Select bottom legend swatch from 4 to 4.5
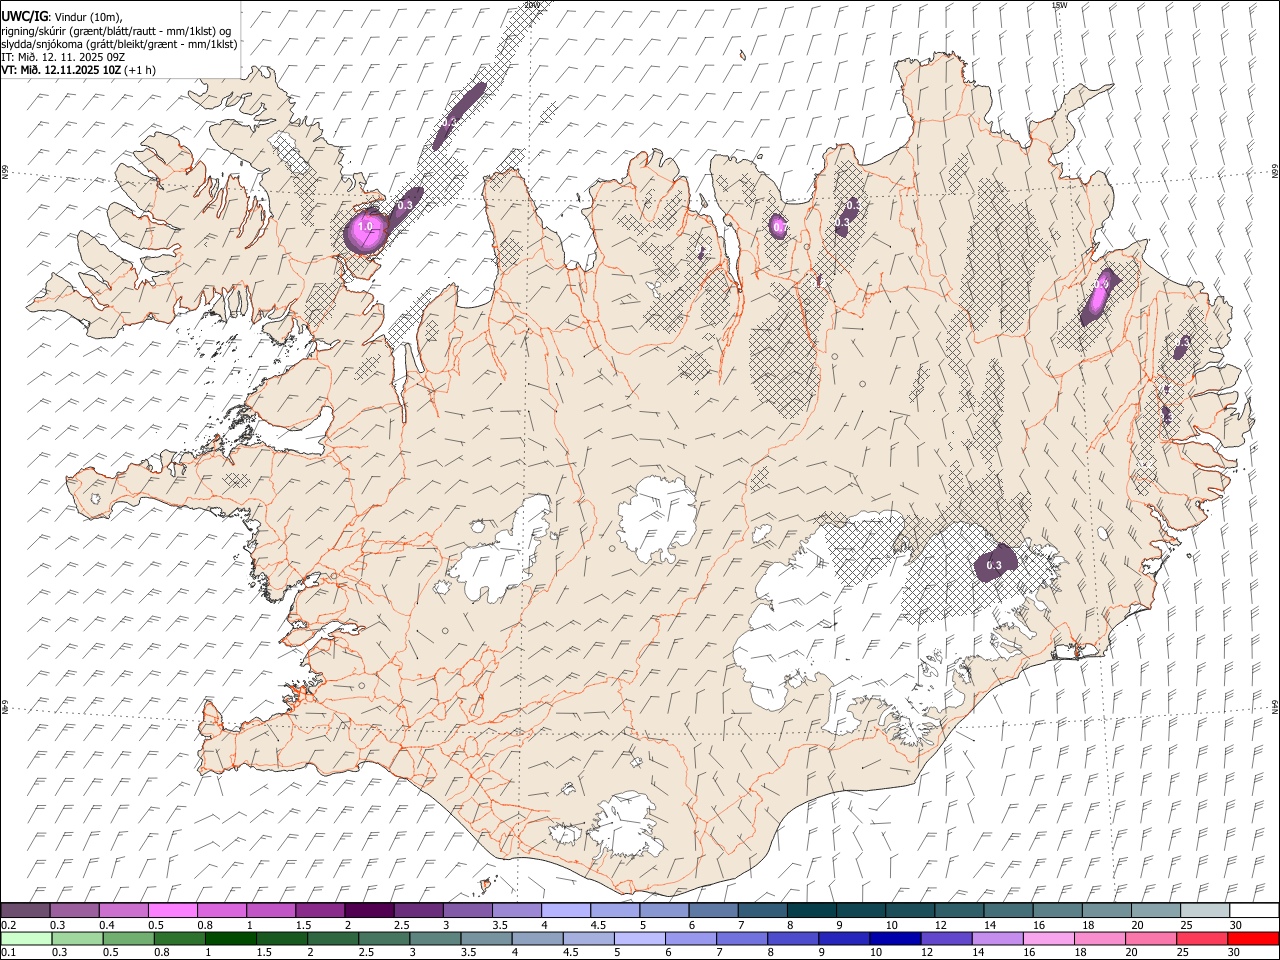 538,938
